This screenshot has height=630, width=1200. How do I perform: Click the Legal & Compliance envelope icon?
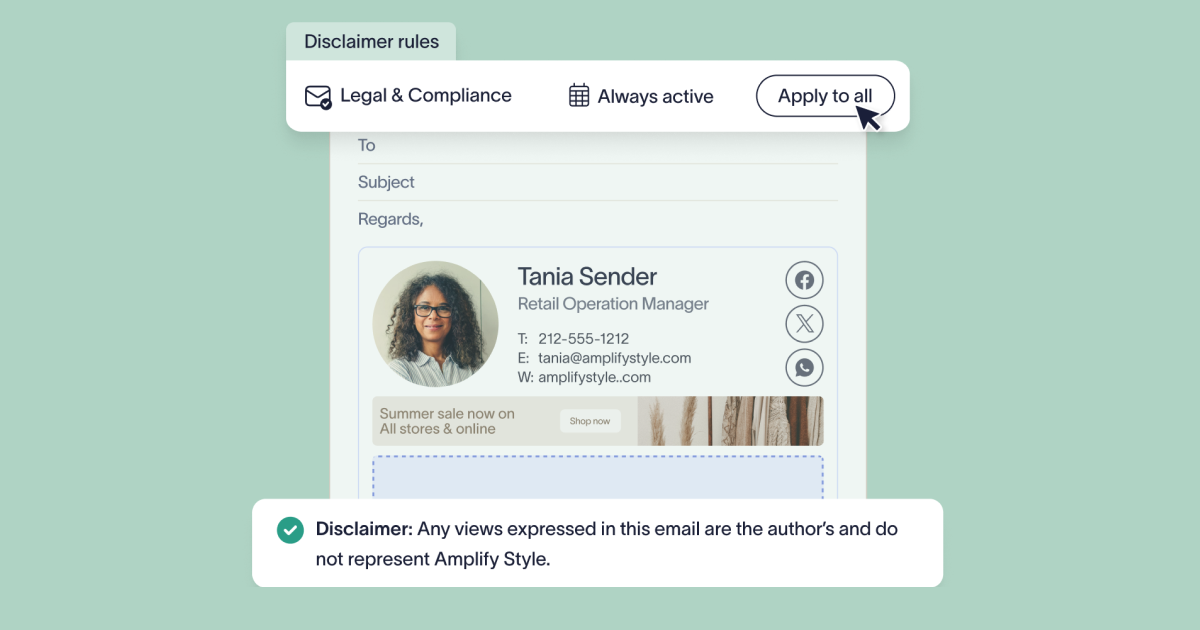(318, 97)
